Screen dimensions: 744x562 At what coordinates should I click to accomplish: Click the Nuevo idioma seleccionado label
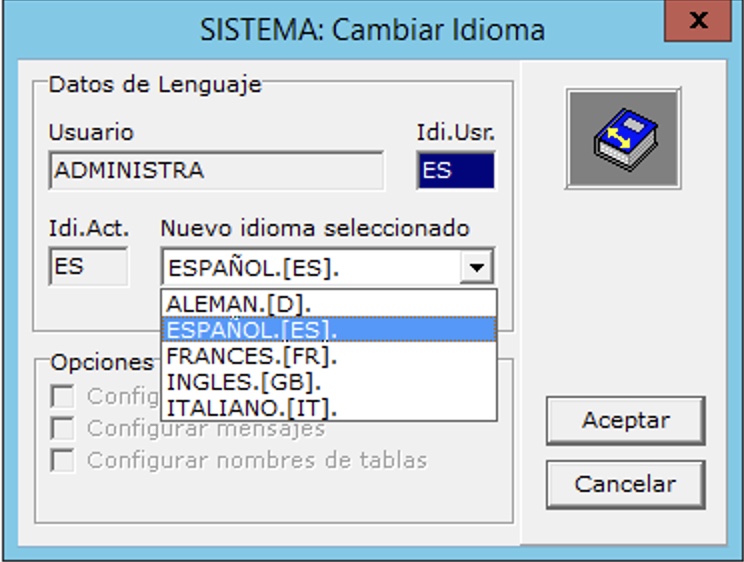pyautogui.click(x=315, y=229)
